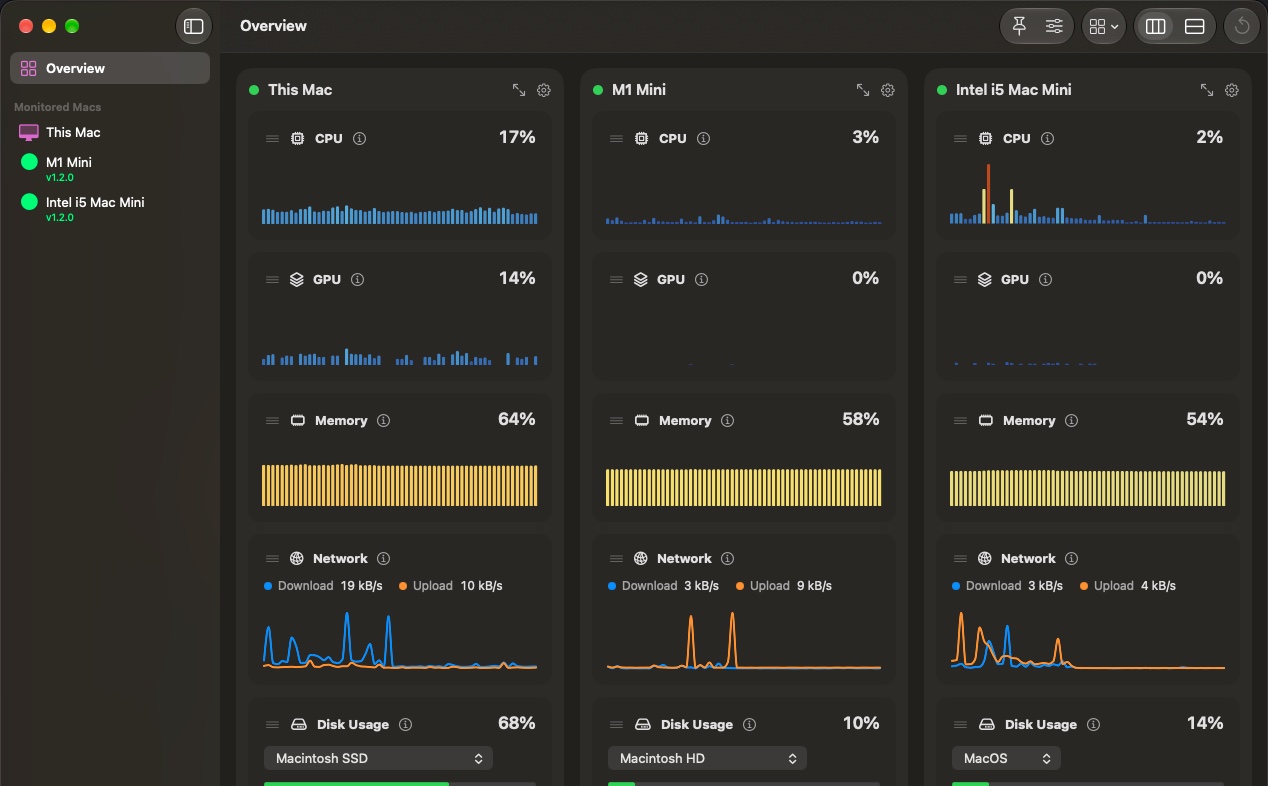Click Disk Usage info icon on M1 Mini
1268x786 pixels.
click(x=749, y=725)
